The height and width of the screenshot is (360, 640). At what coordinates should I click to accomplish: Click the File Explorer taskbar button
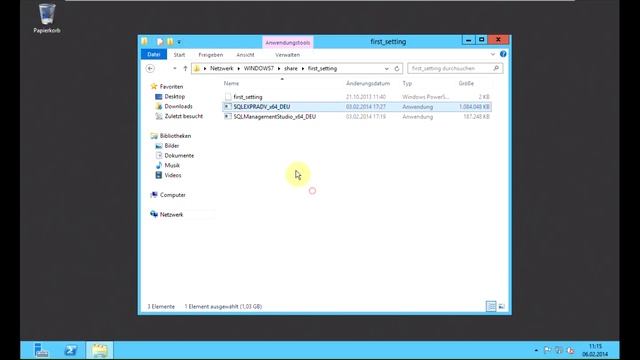click(x=100, y=350)
